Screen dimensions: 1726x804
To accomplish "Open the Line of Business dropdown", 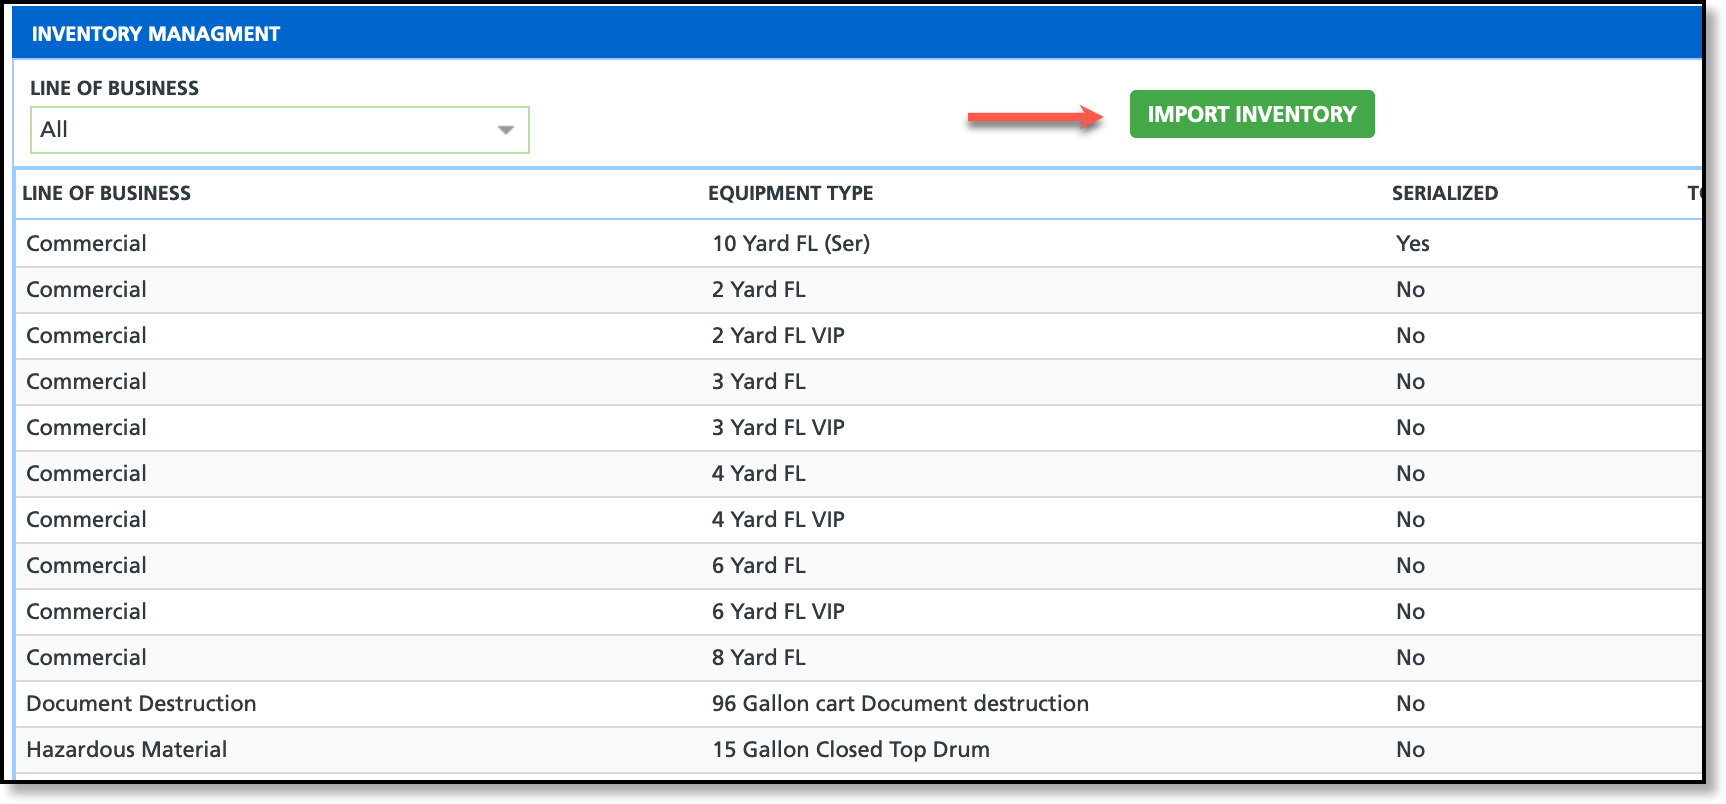I will coord(280,130).
